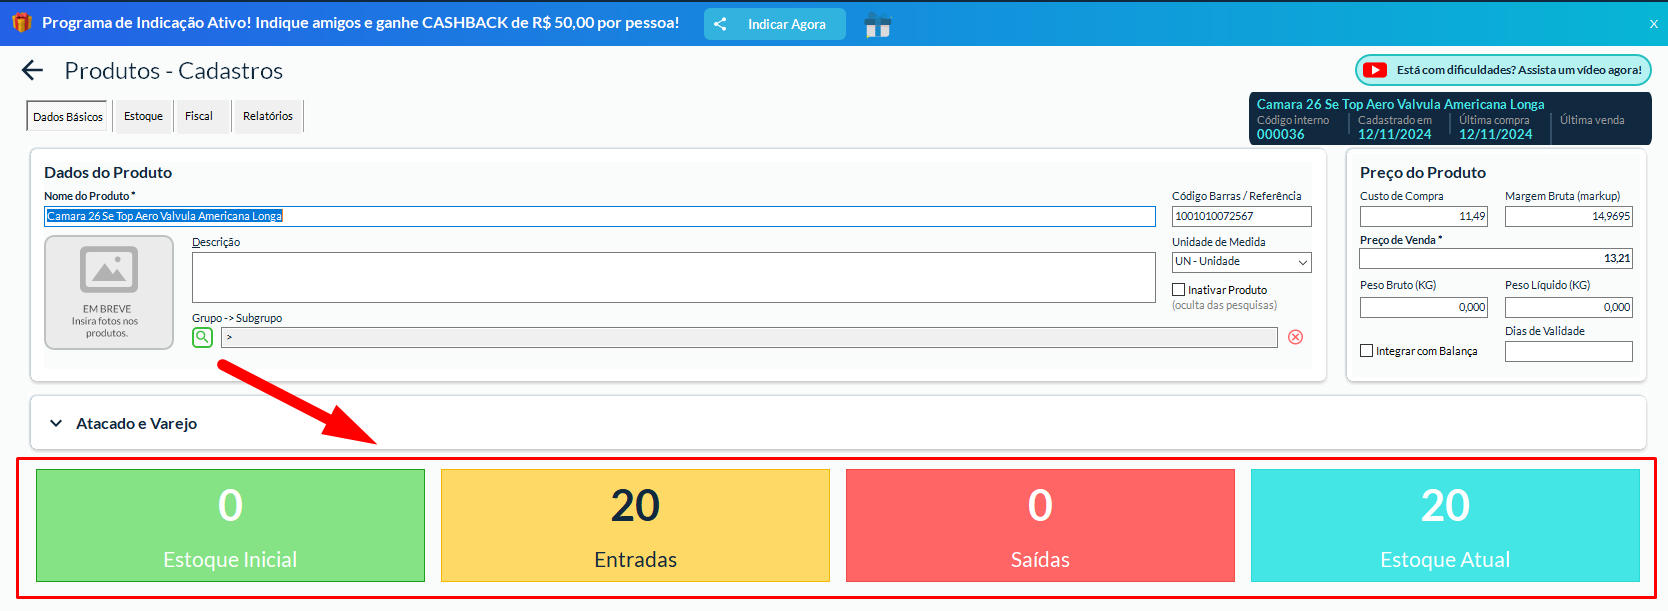
Task: Click the green magnifier group search icon
Action: (202, 337)
